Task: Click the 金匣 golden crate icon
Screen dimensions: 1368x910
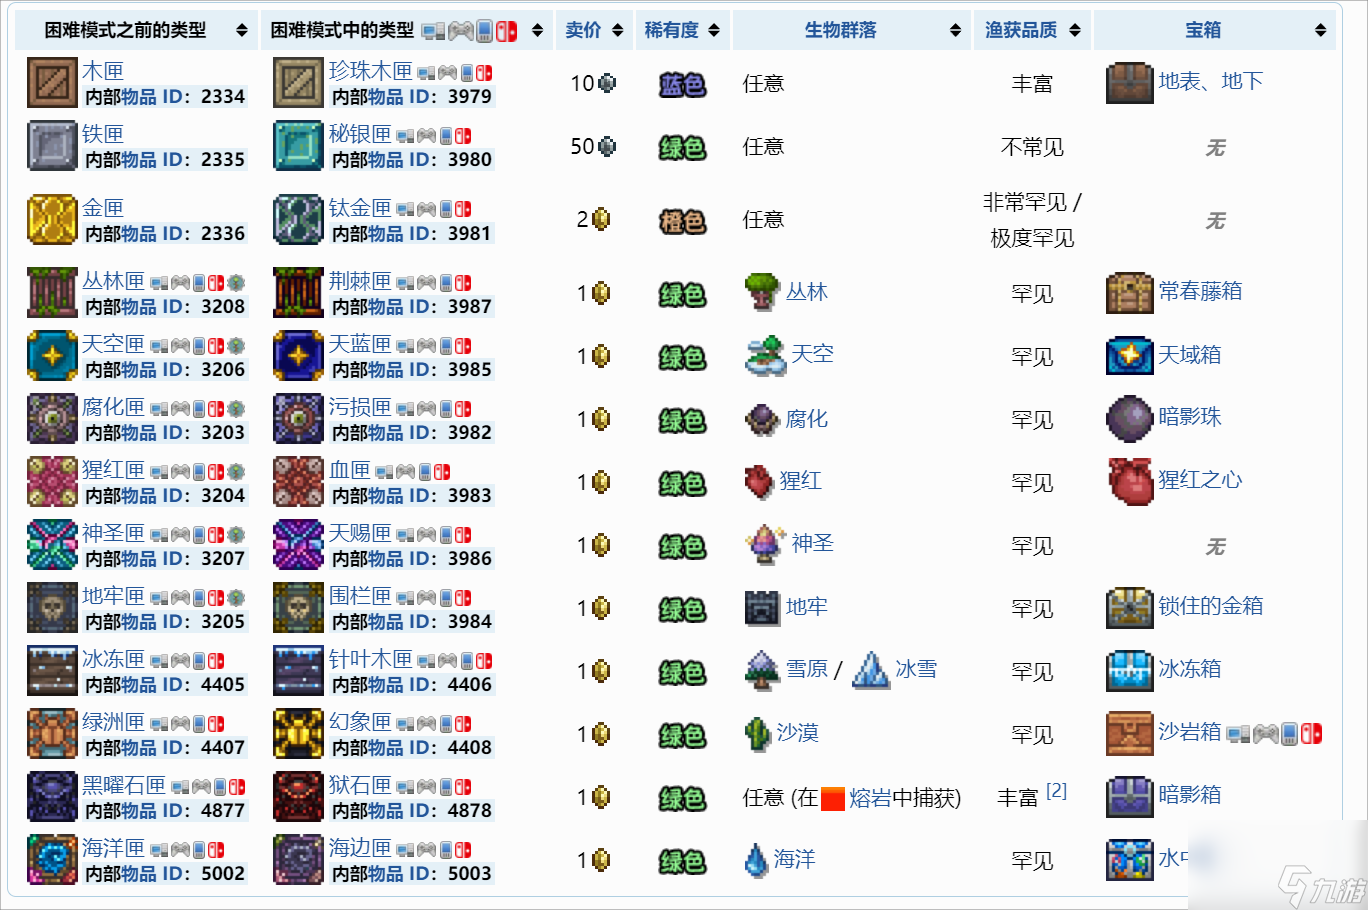Action: [52, 220]
